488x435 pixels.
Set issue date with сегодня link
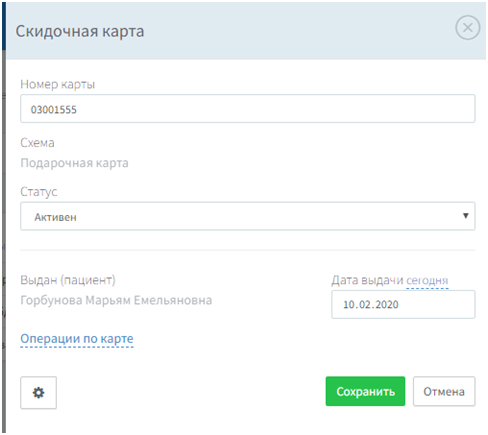[427, 281]
